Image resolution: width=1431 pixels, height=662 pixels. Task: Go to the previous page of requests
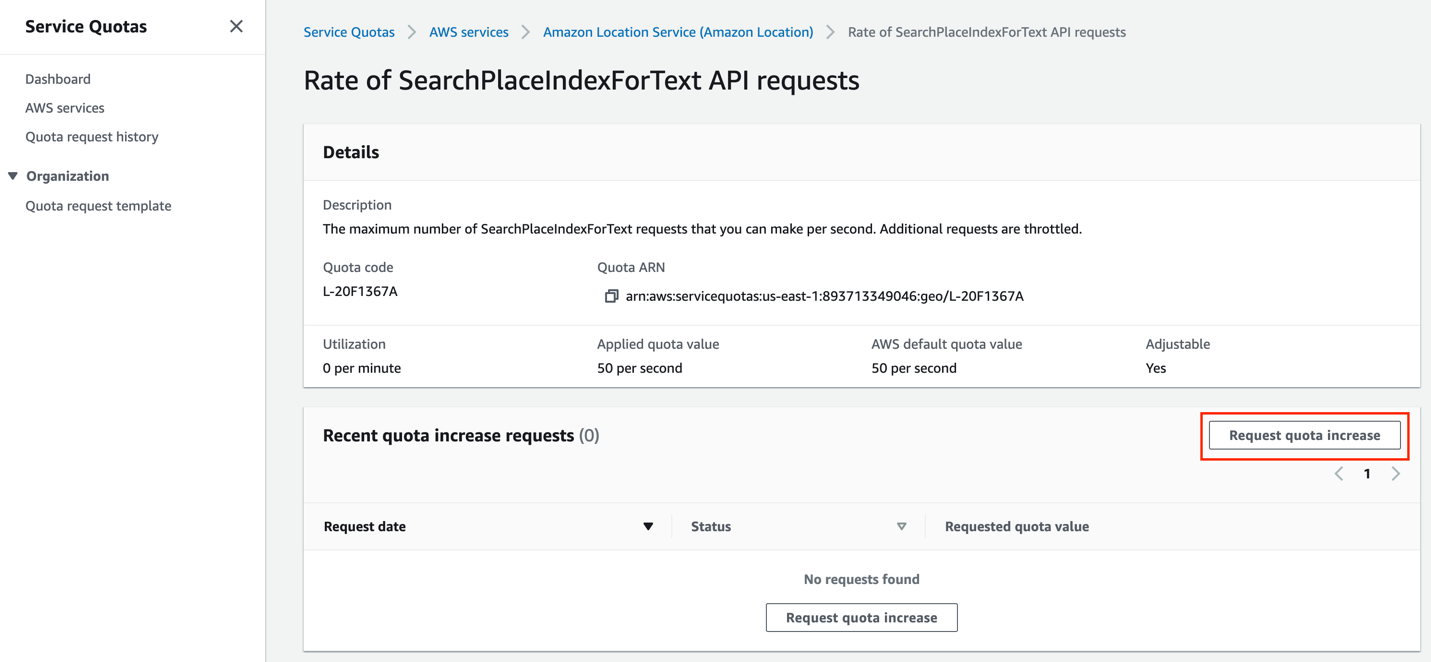tap(1338, 473)
